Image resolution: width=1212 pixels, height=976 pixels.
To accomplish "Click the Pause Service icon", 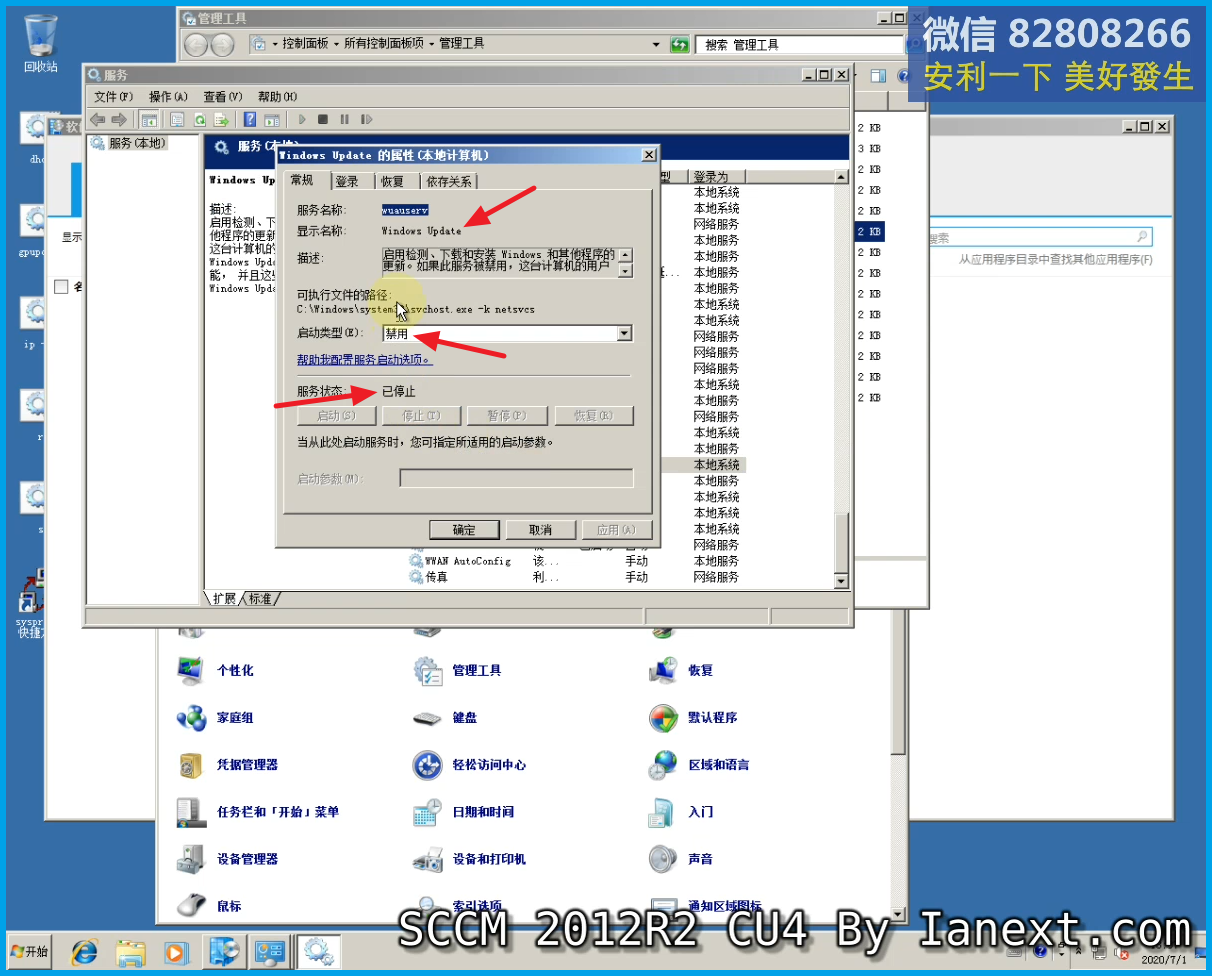I will tap(344, 119).
